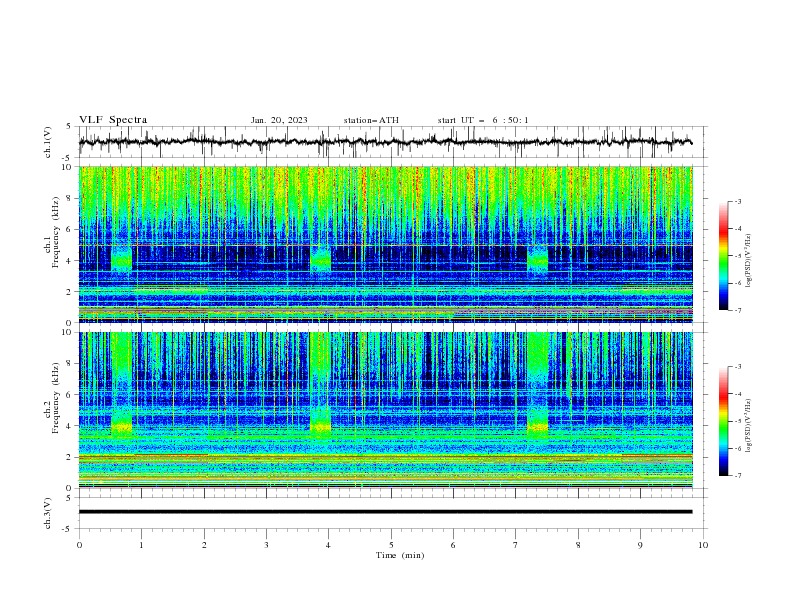Click the time axis tick label "3"

click(266, 545)
